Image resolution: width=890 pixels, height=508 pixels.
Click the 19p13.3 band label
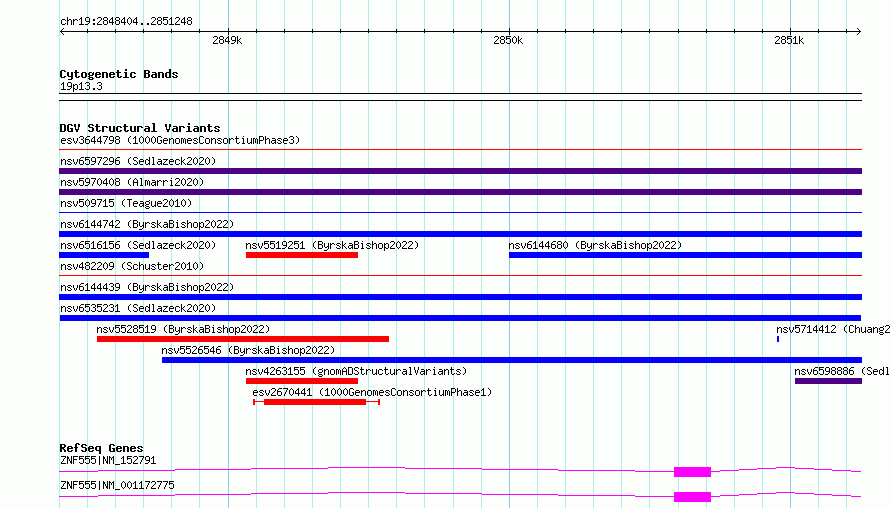(81, 86)
